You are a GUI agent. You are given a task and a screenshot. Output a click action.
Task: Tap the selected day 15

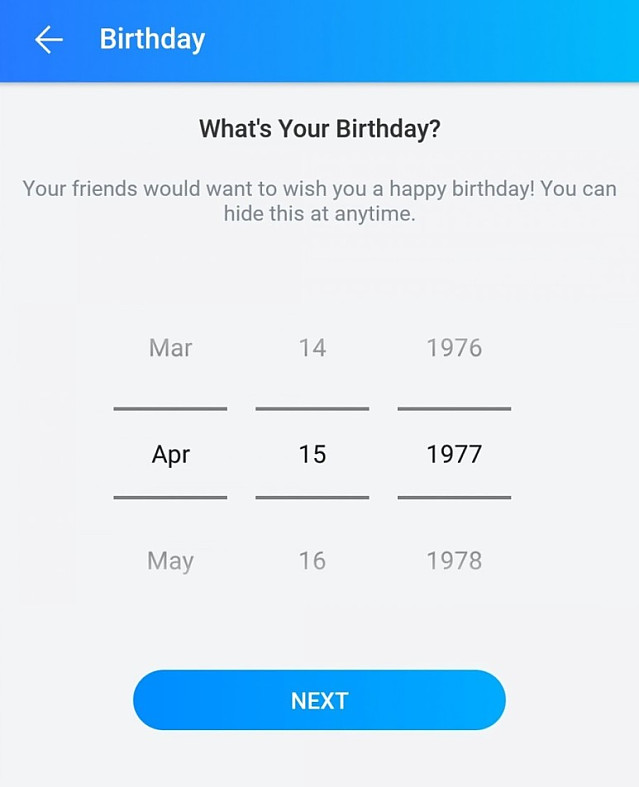pos(312,454)
